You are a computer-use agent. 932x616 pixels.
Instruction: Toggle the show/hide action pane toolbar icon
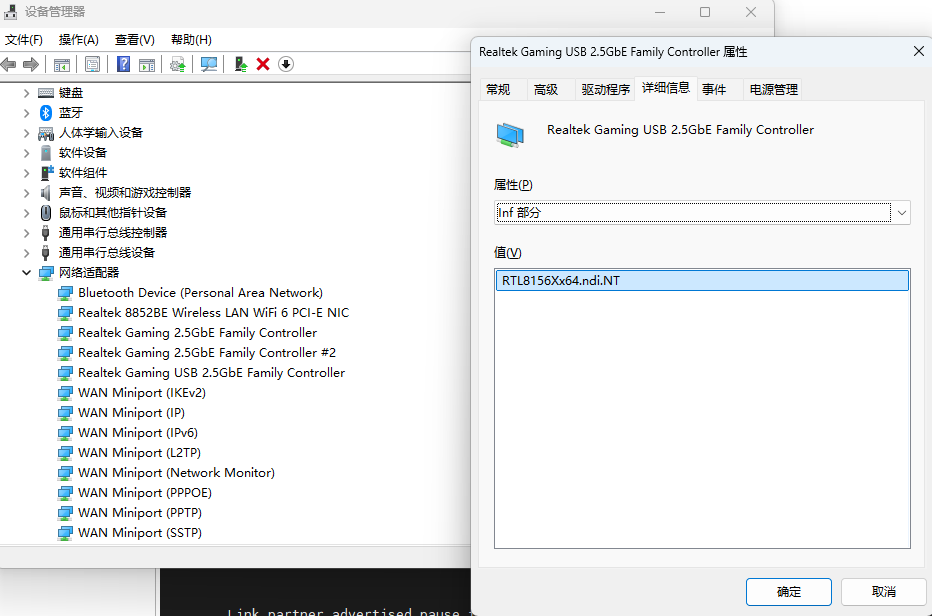147,64
